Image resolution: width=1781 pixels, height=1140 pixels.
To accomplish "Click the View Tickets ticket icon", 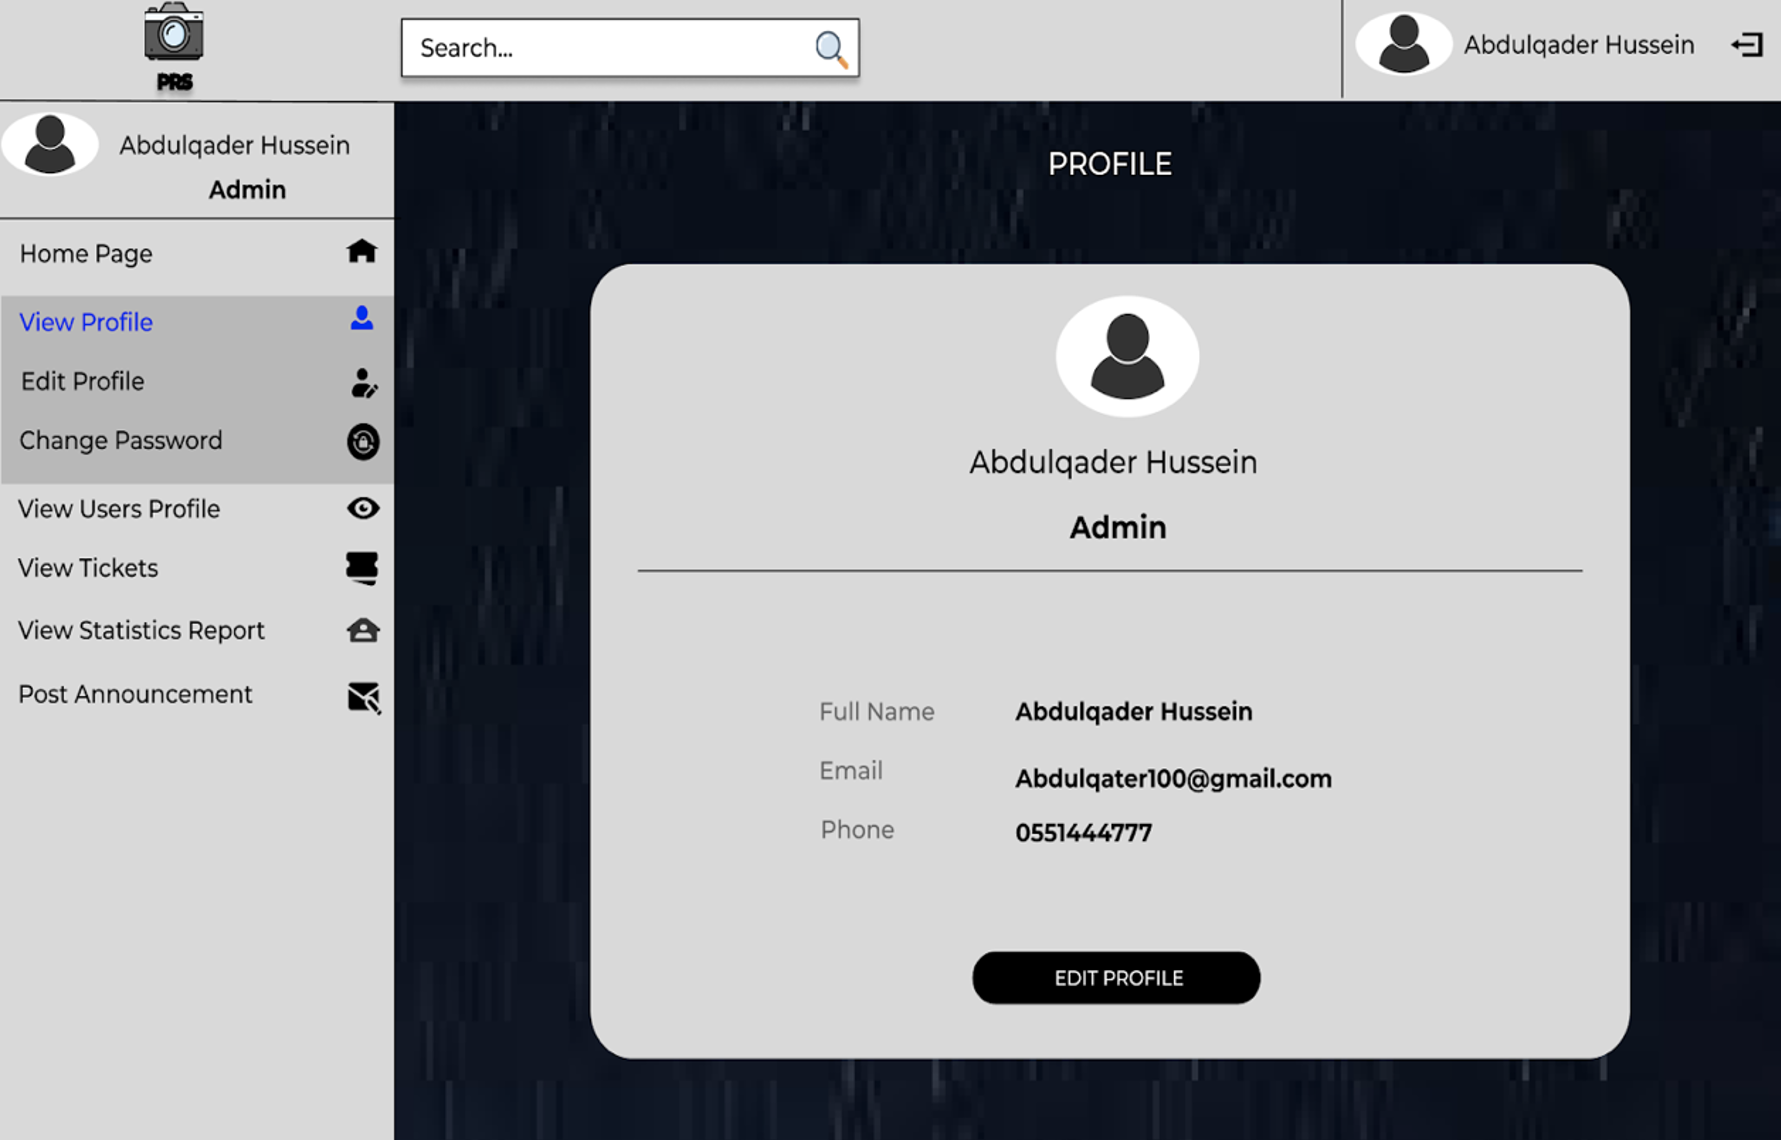I will (x=362, y=568).
